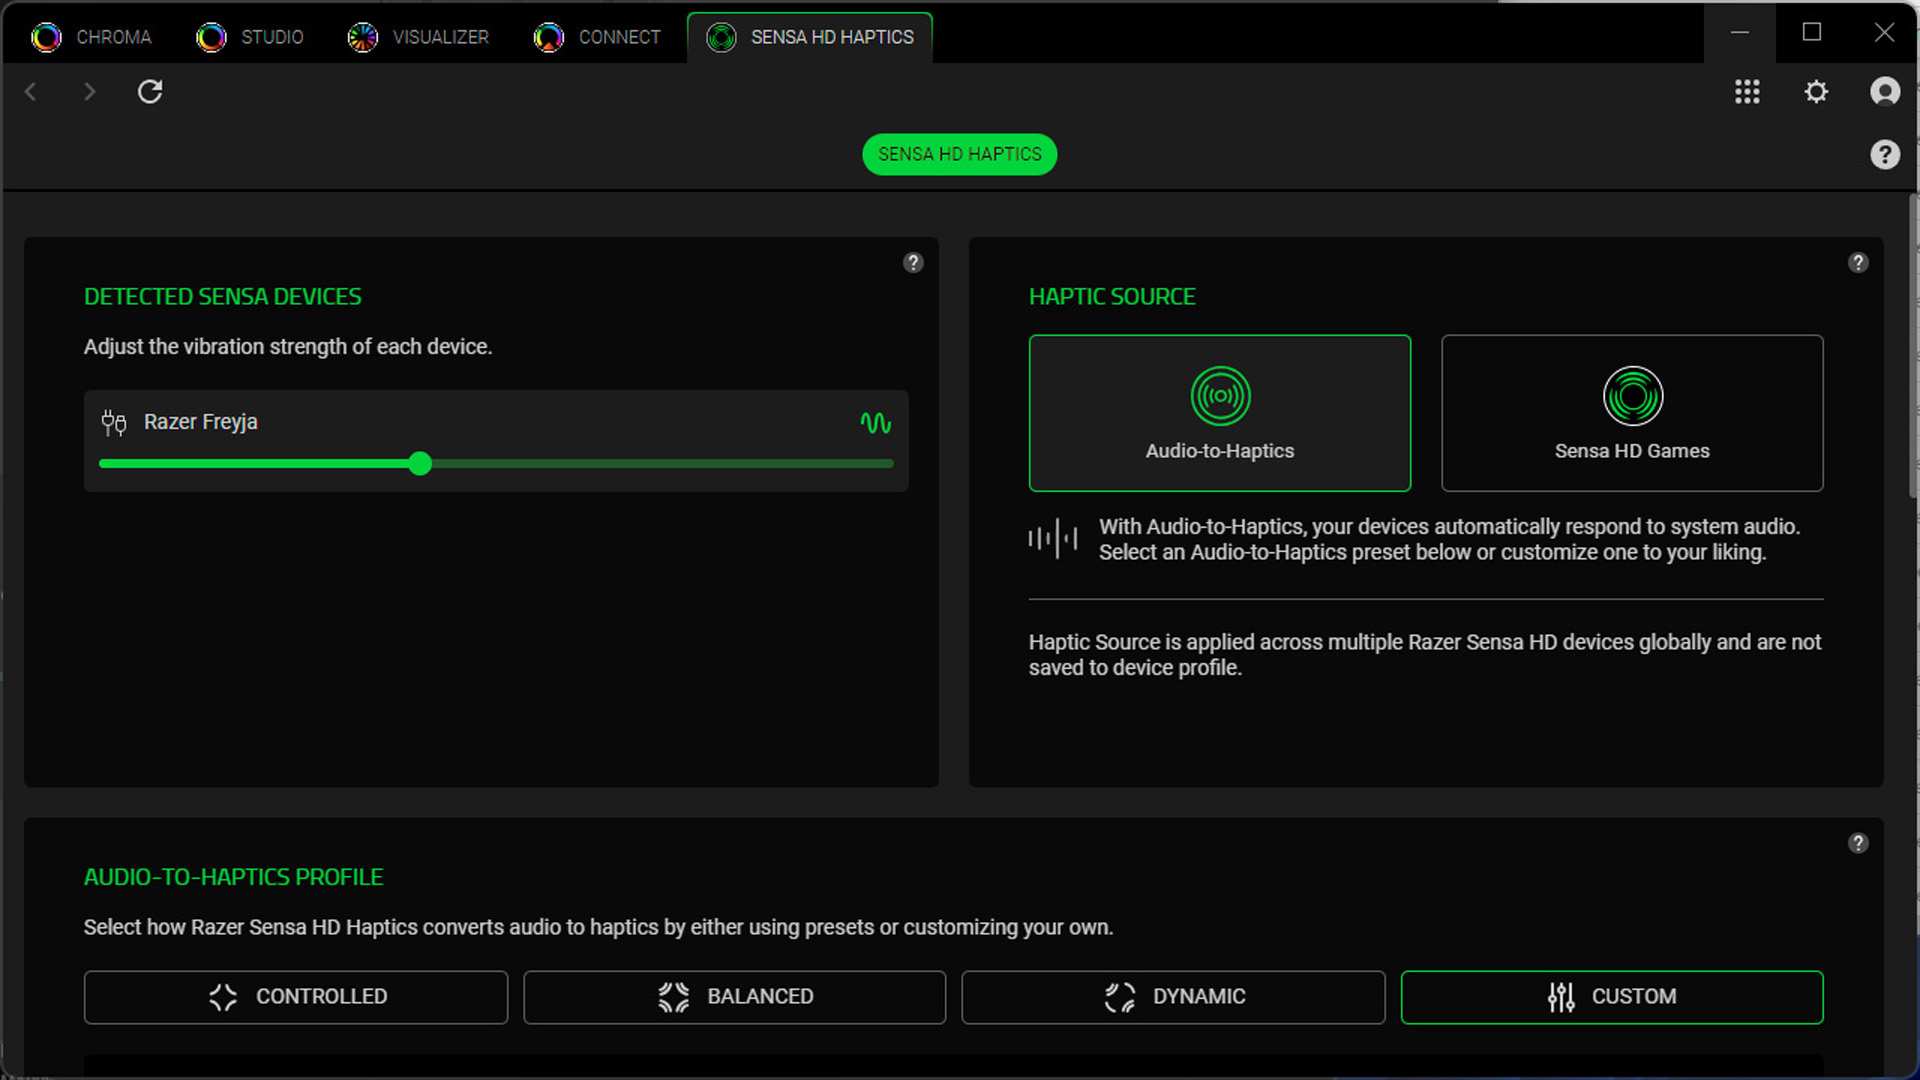Select Sensa HD Games as haptic source
The height and width of the screenshot is (1080, 1920).
(1632, 413)
